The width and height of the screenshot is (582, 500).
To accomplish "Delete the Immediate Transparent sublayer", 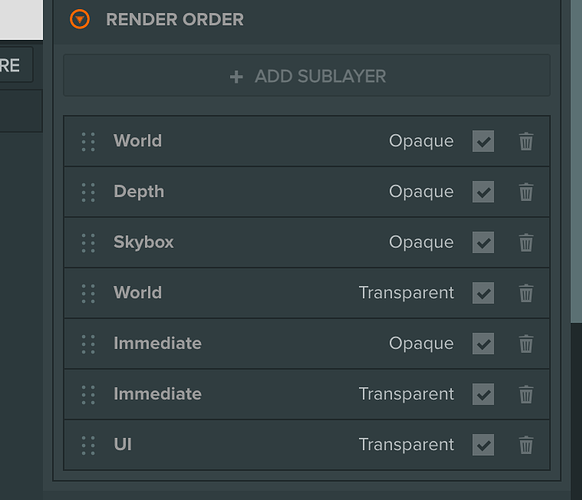I will tap(526, 394).
